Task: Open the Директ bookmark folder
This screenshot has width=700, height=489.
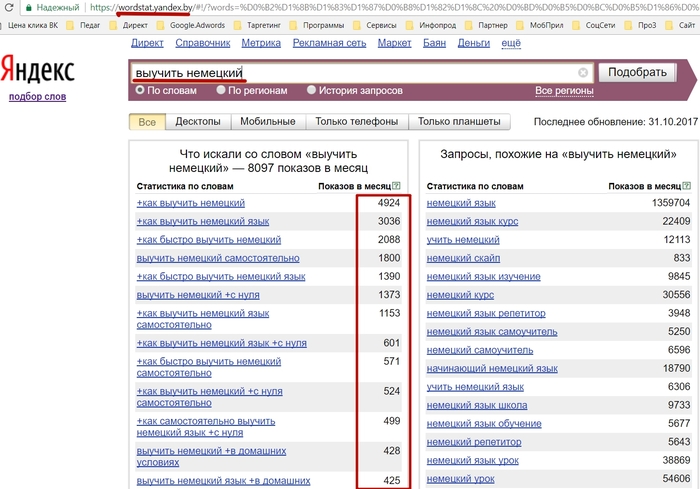Action: [129, 25]
